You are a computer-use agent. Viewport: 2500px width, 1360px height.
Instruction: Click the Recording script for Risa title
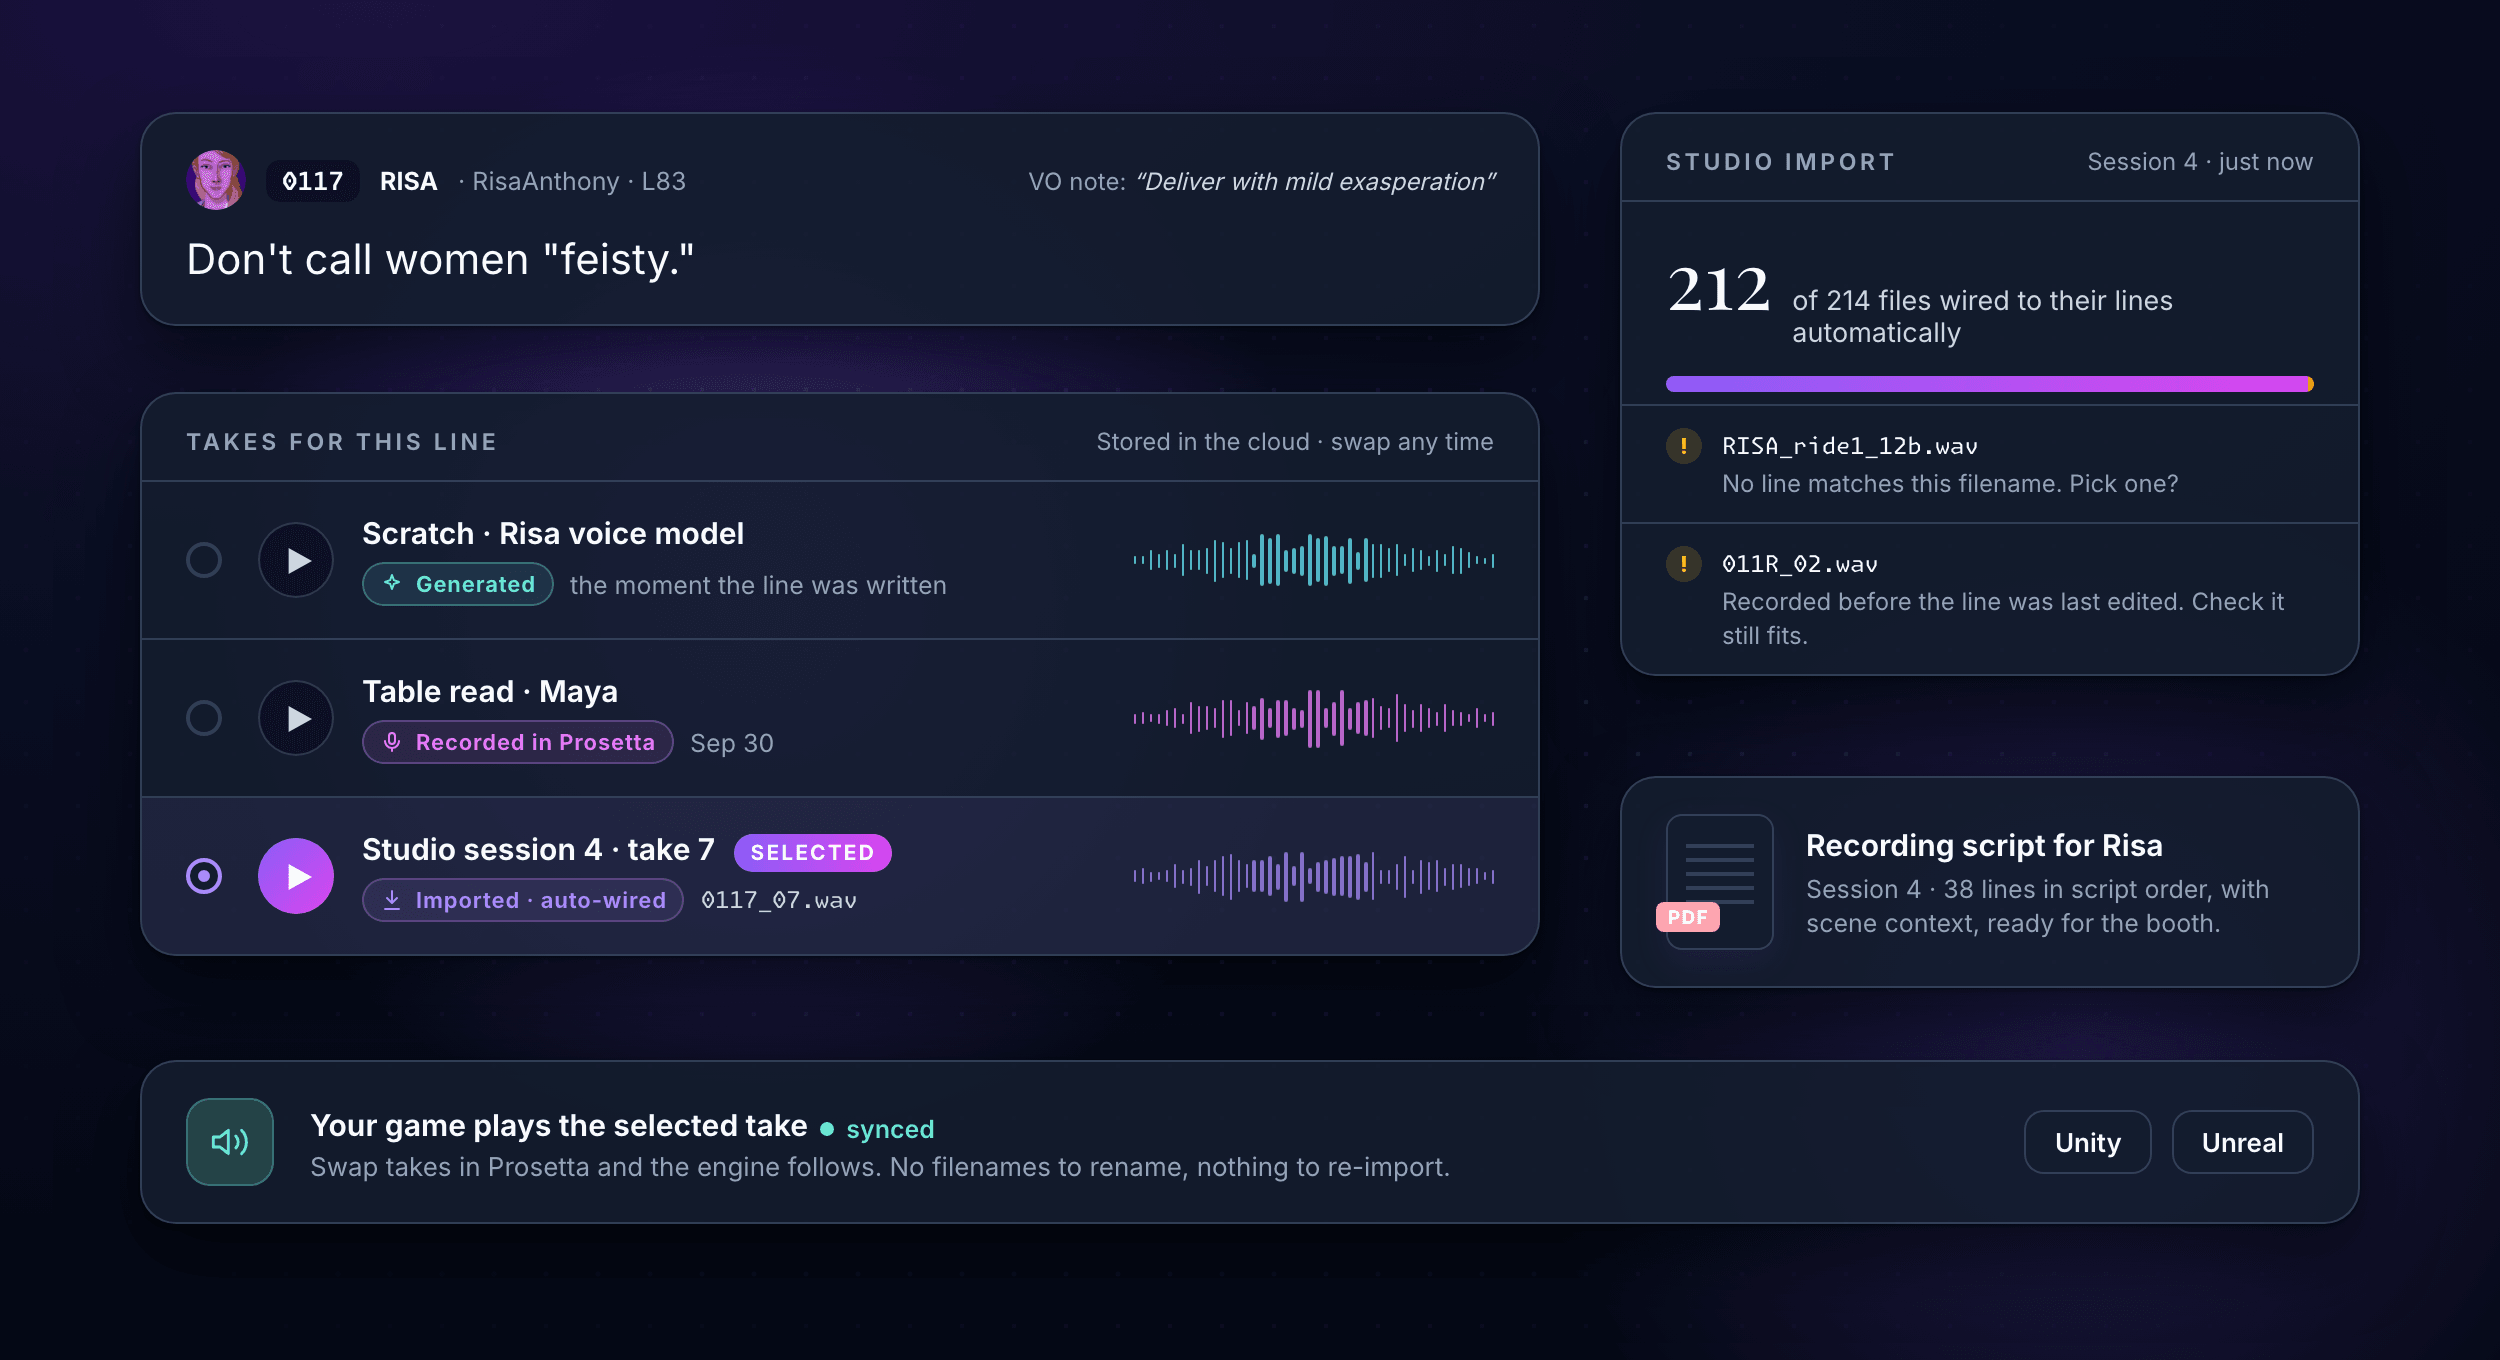(1984, 846)
